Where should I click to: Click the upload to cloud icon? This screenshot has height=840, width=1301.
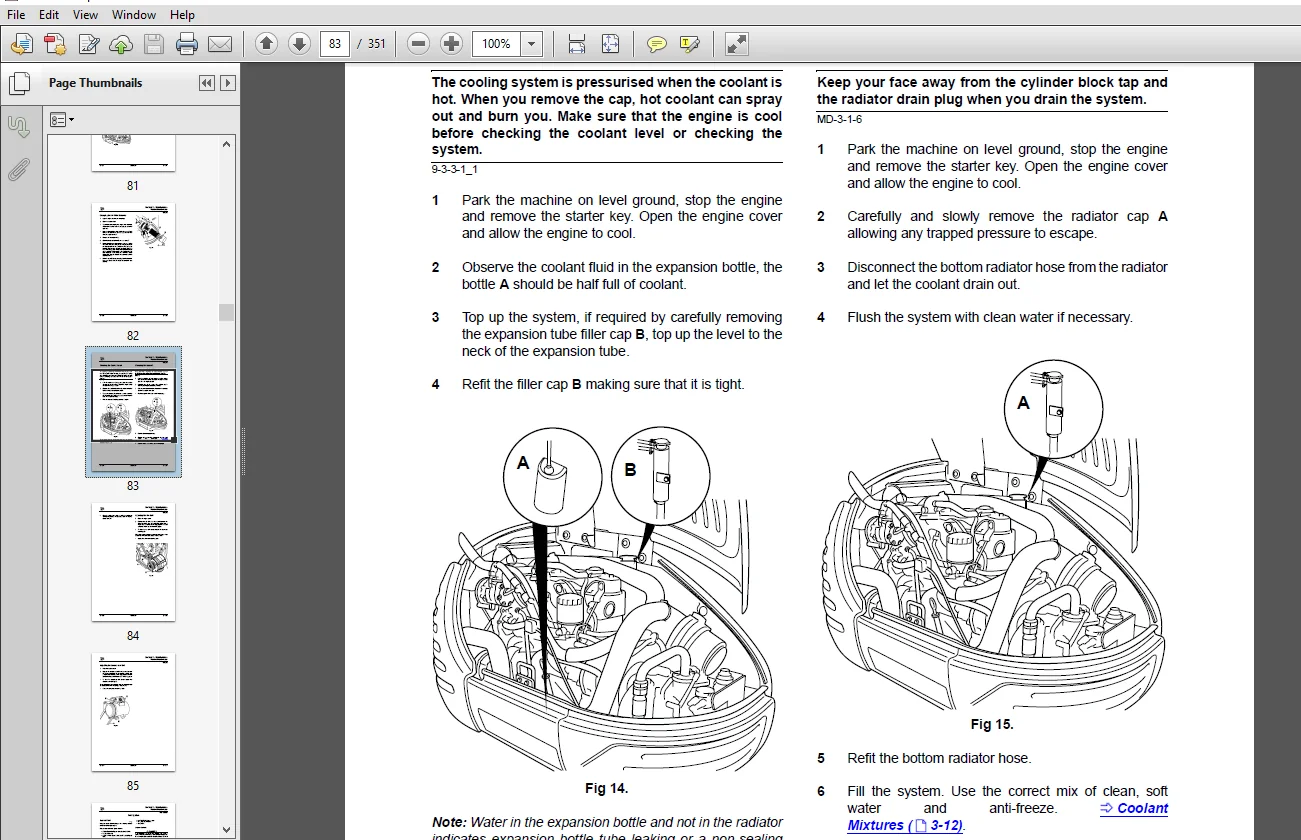(121, 44)
